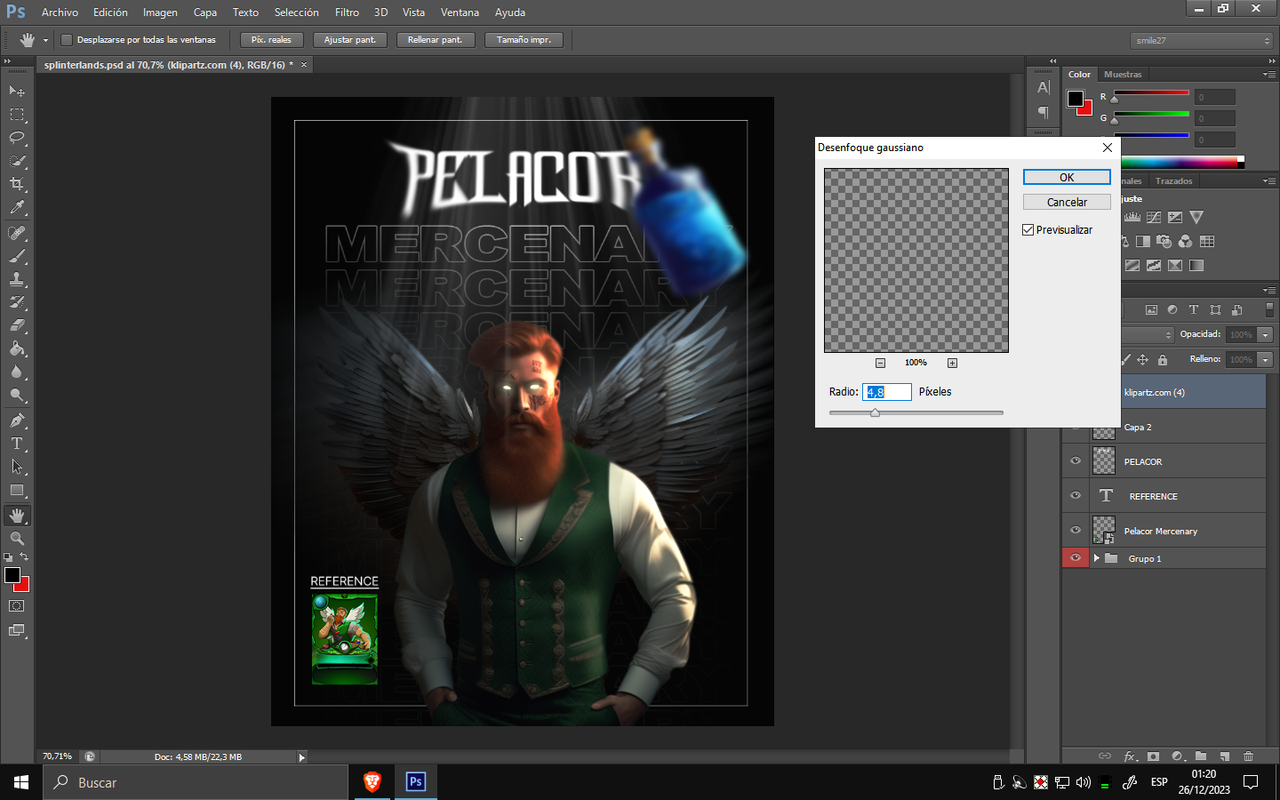Select the Eyedropper tool
This screenshot has height=800, width=1280.
point(17,208)
